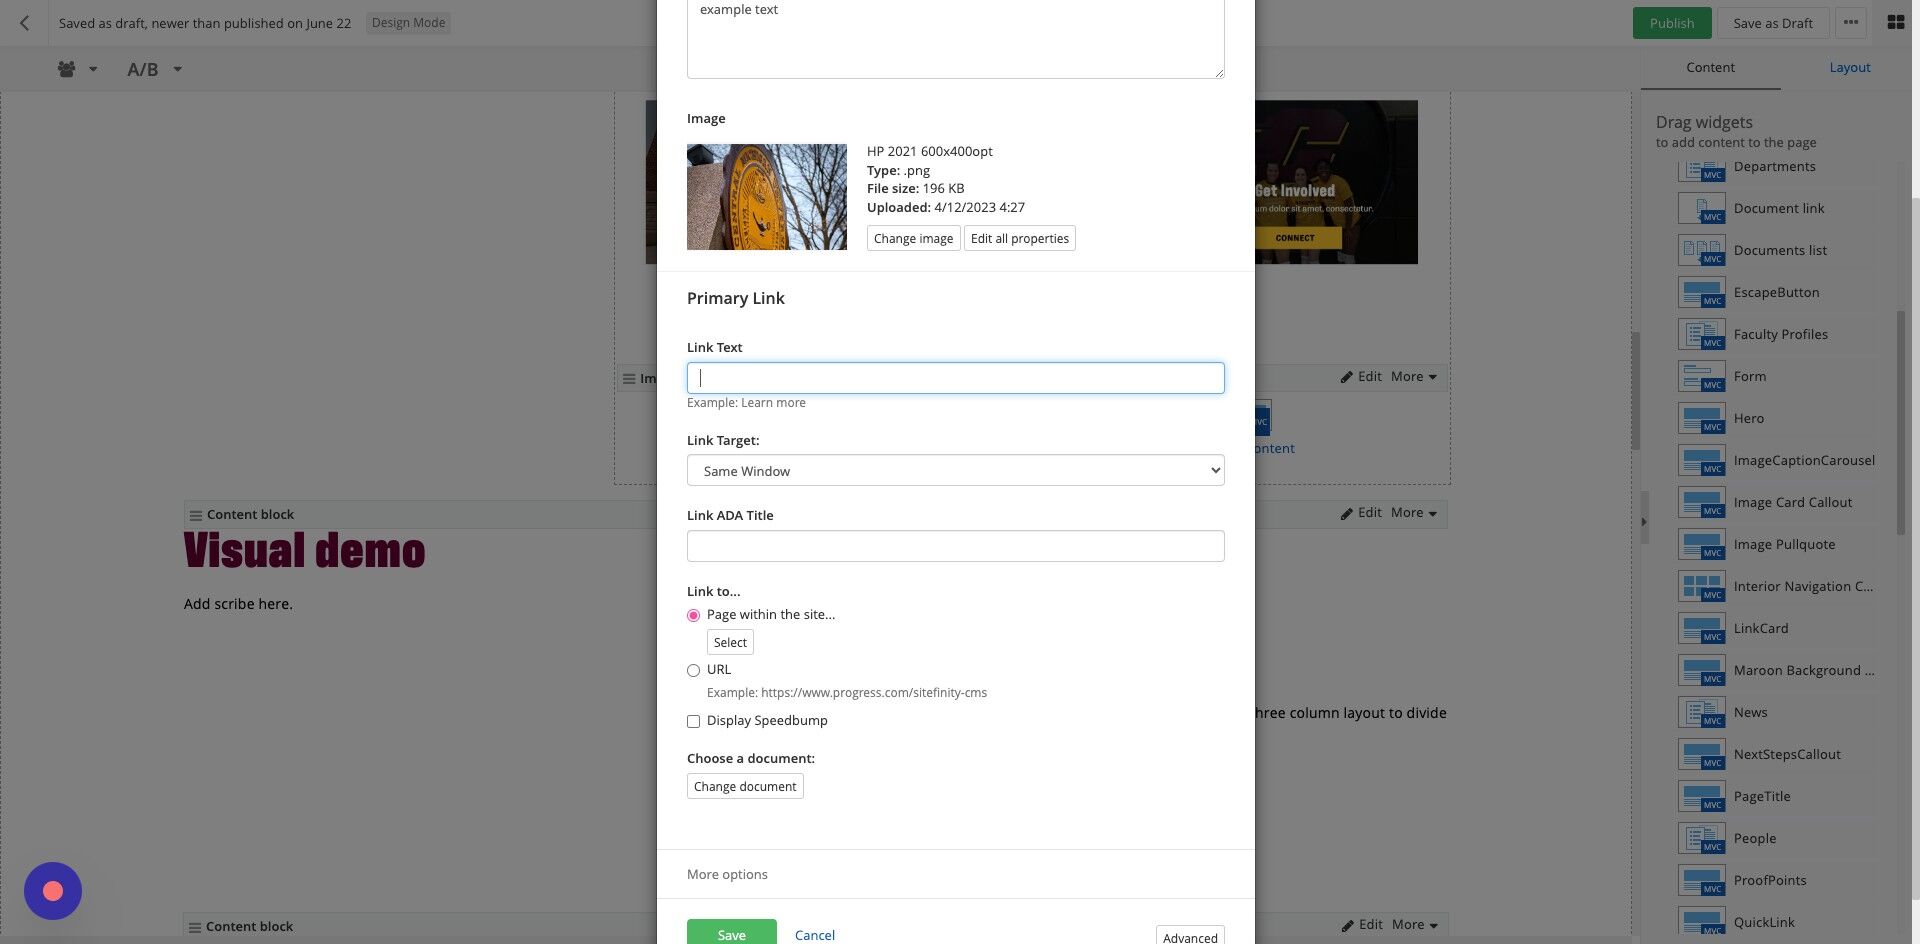Focus the Link Text input field
1920x944 pixels.
point(955,378)
